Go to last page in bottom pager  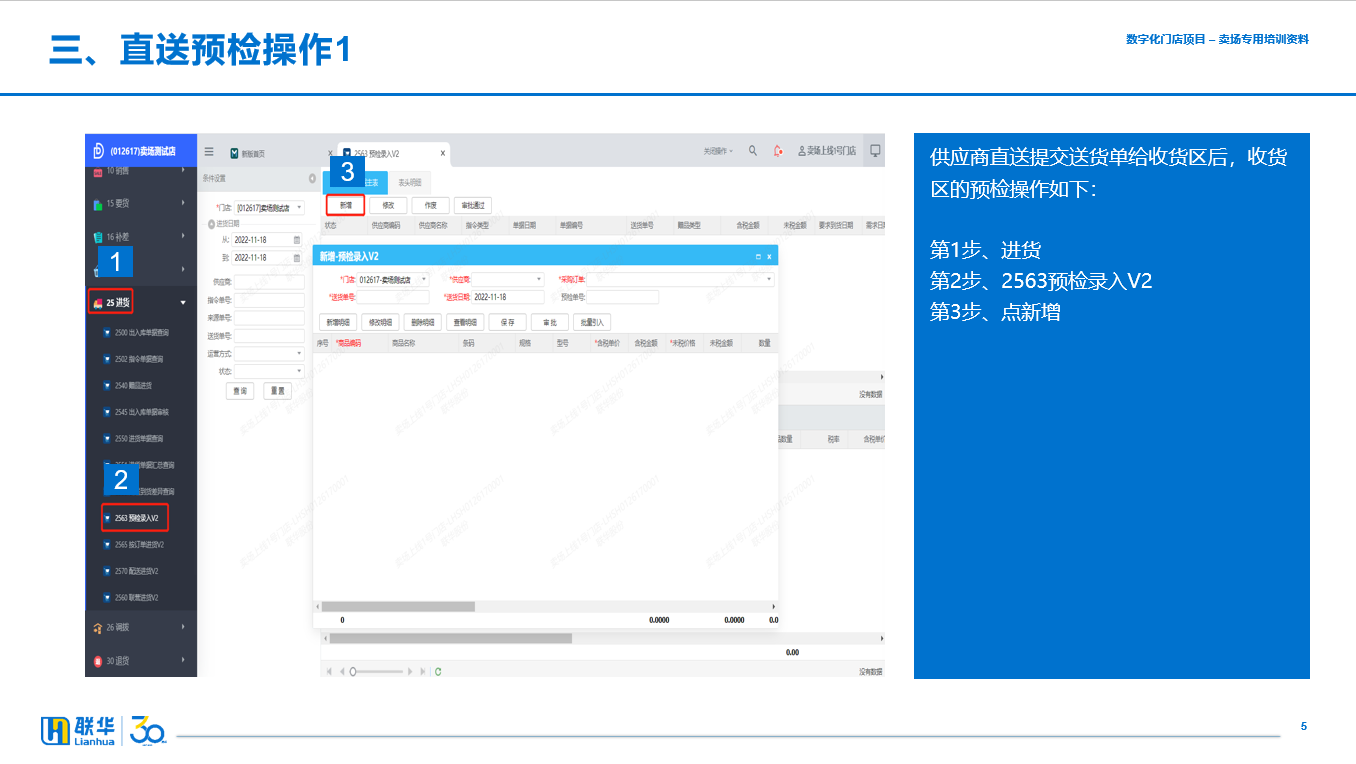click(423, 671)
